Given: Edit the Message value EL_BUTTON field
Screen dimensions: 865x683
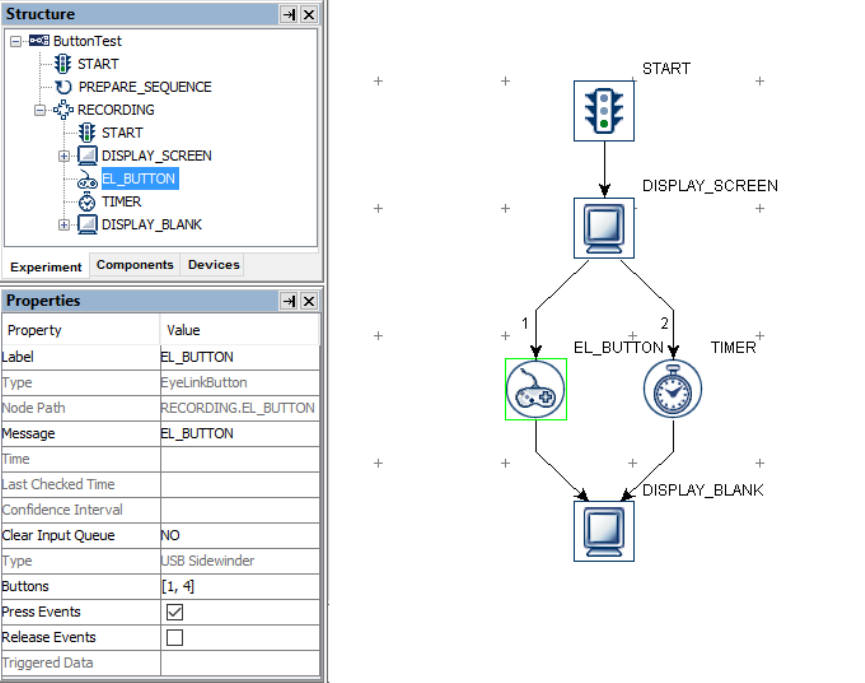Looking at the screenshot, I should [x=240, y=434].
